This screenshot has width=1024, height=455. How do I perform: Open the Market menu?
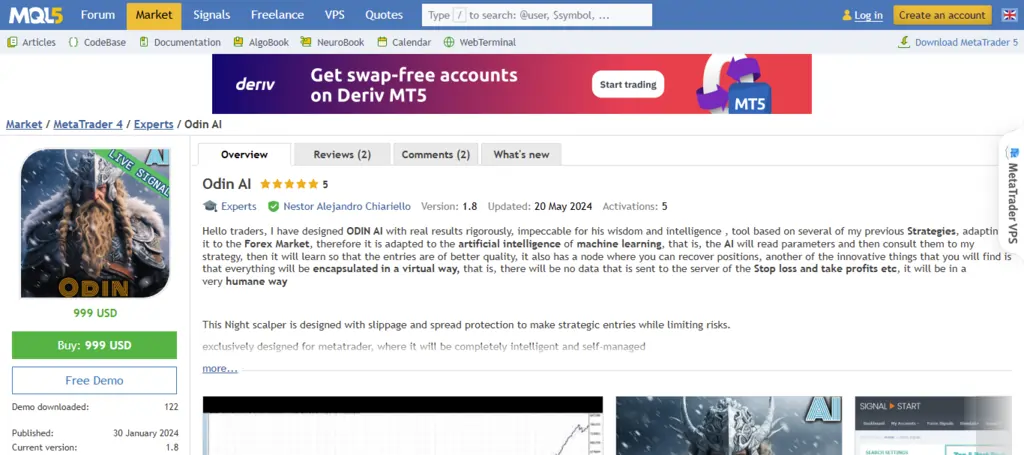[154, 15]
